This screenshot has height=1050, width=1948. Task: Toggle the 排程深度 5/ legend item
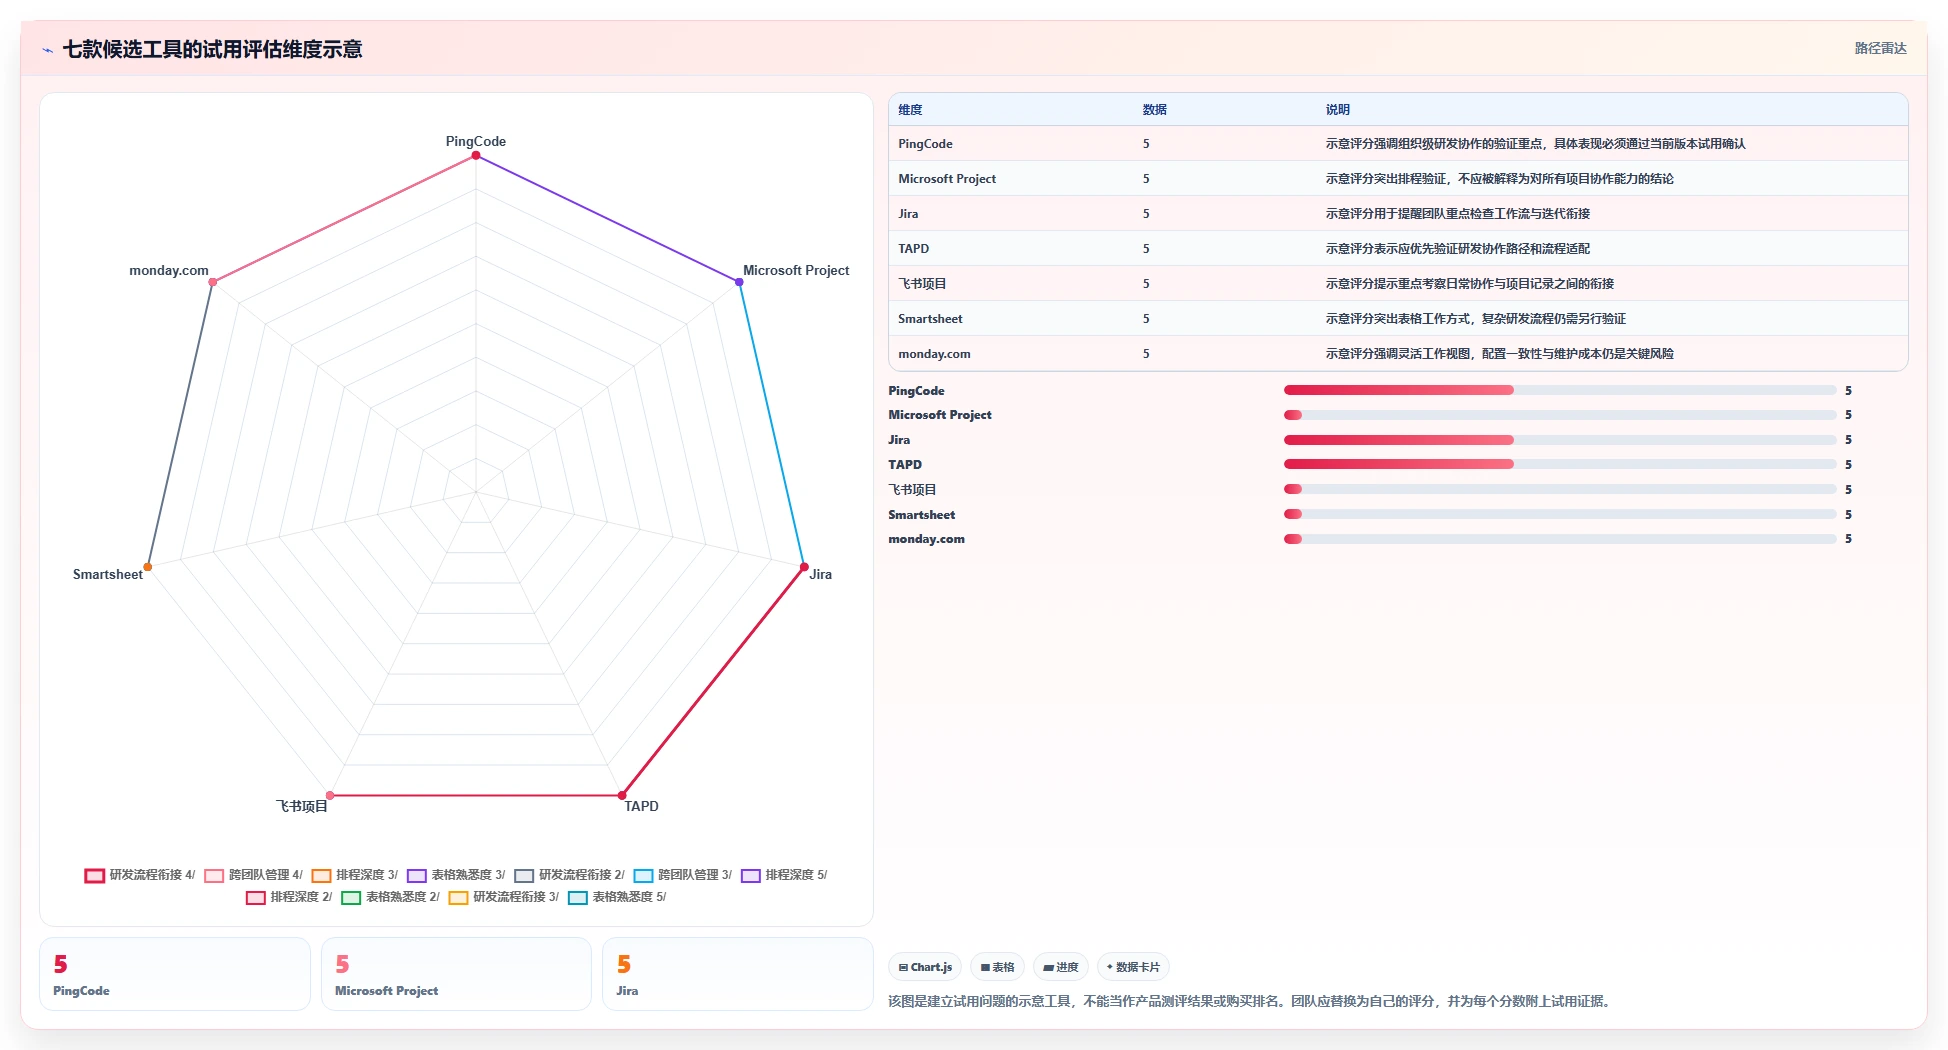[785, 875]
